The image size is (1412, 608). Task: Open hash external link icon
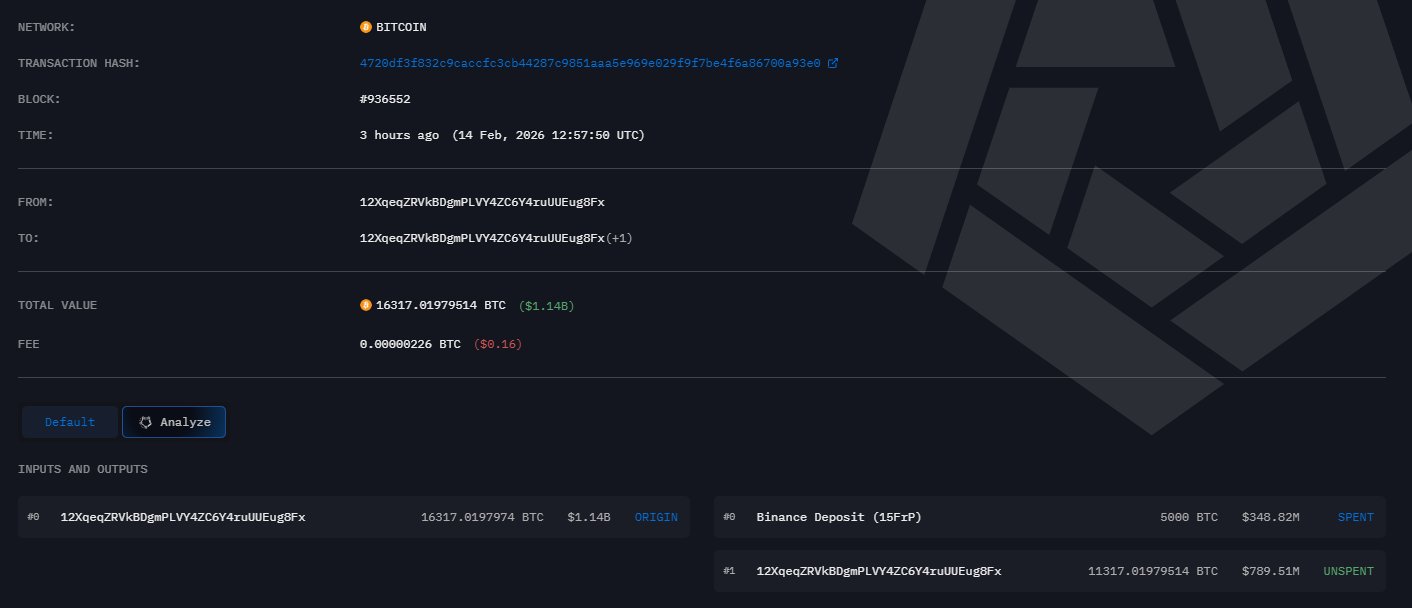(x=833, y=63)
